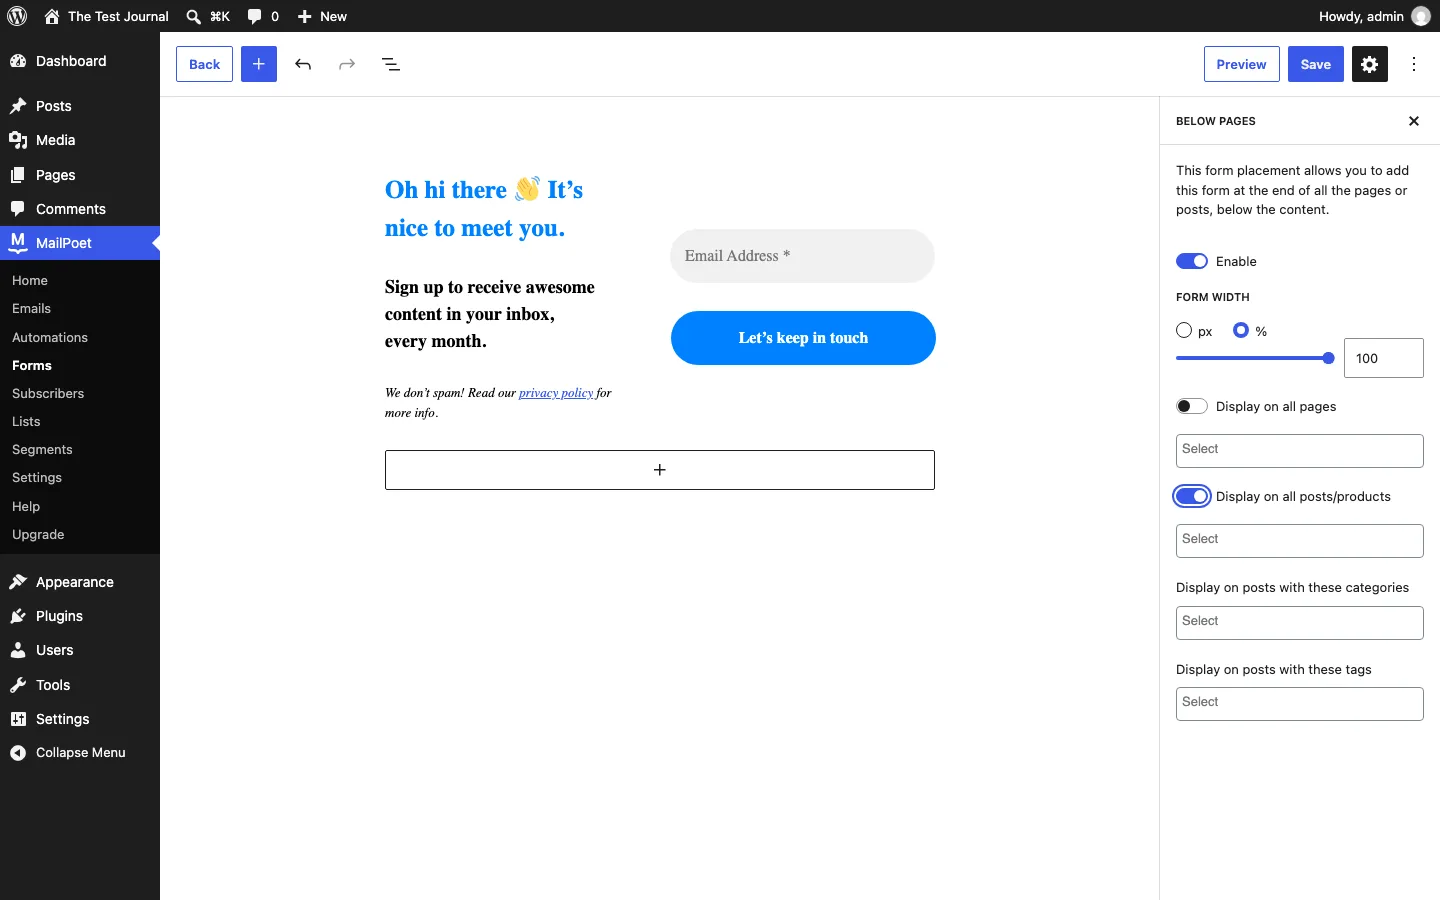Follow the privacy policy link
Screen dimensions: 1440x900
[556, 393]
